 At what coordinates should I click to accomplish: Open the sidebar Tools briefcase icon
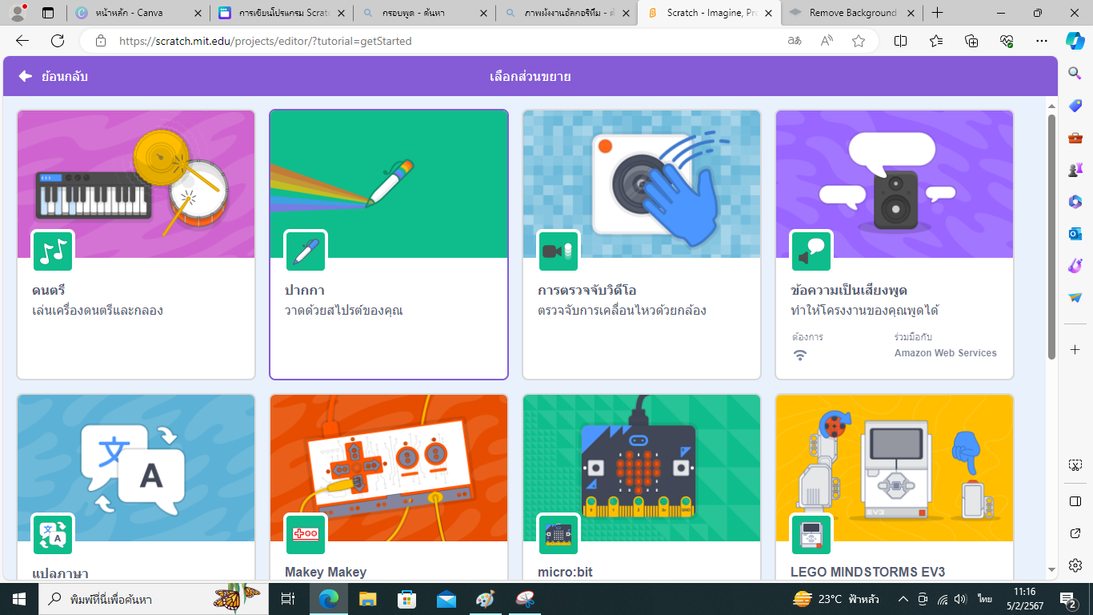tap(1075, 137)
